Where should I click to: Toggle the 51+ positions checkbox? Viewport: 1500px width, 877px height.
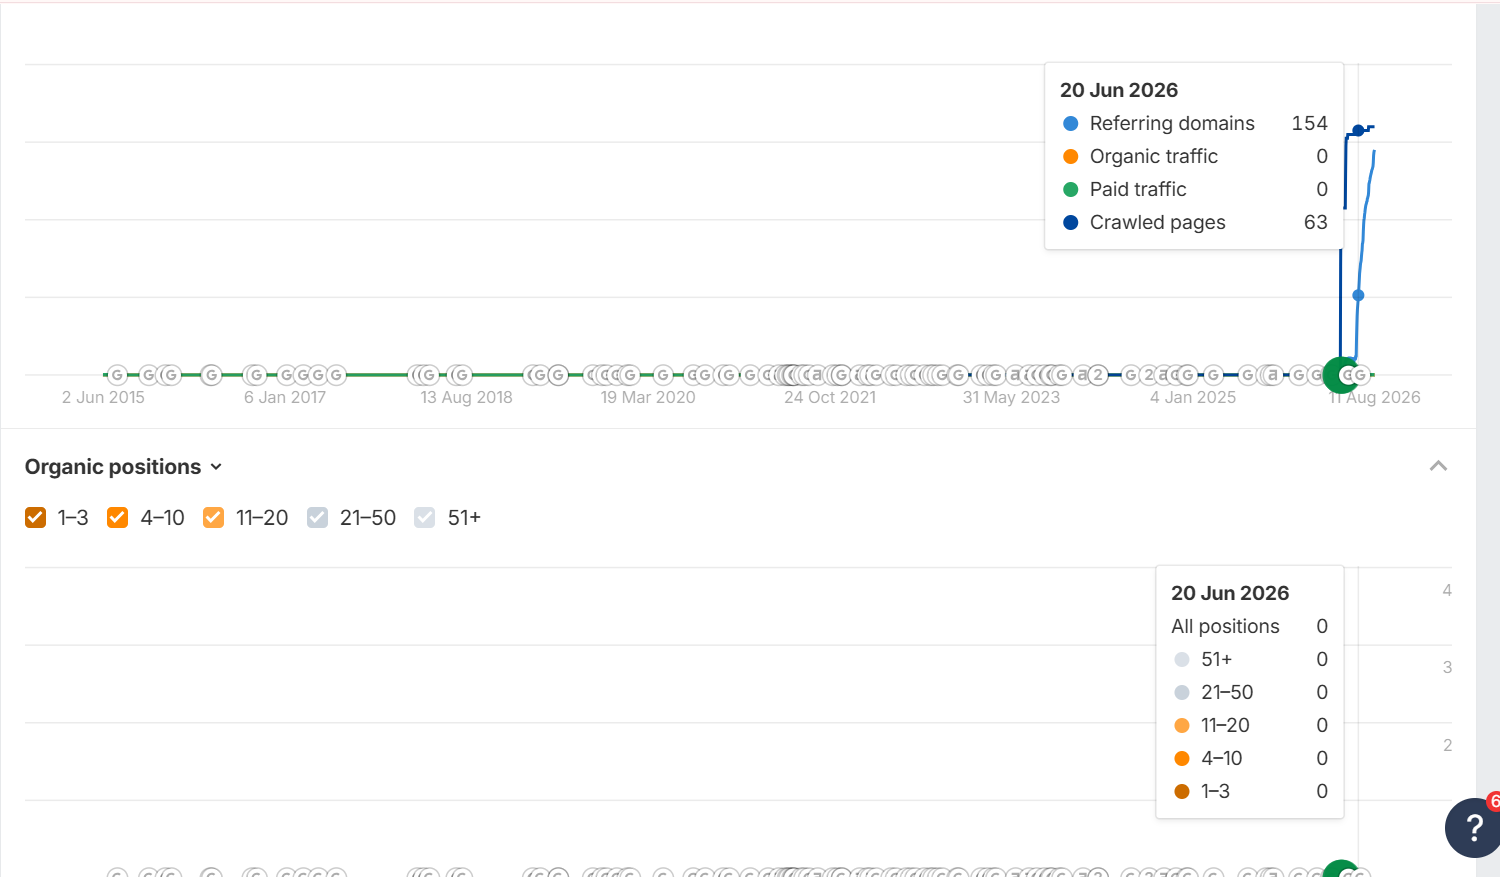(x=425, y=517)
